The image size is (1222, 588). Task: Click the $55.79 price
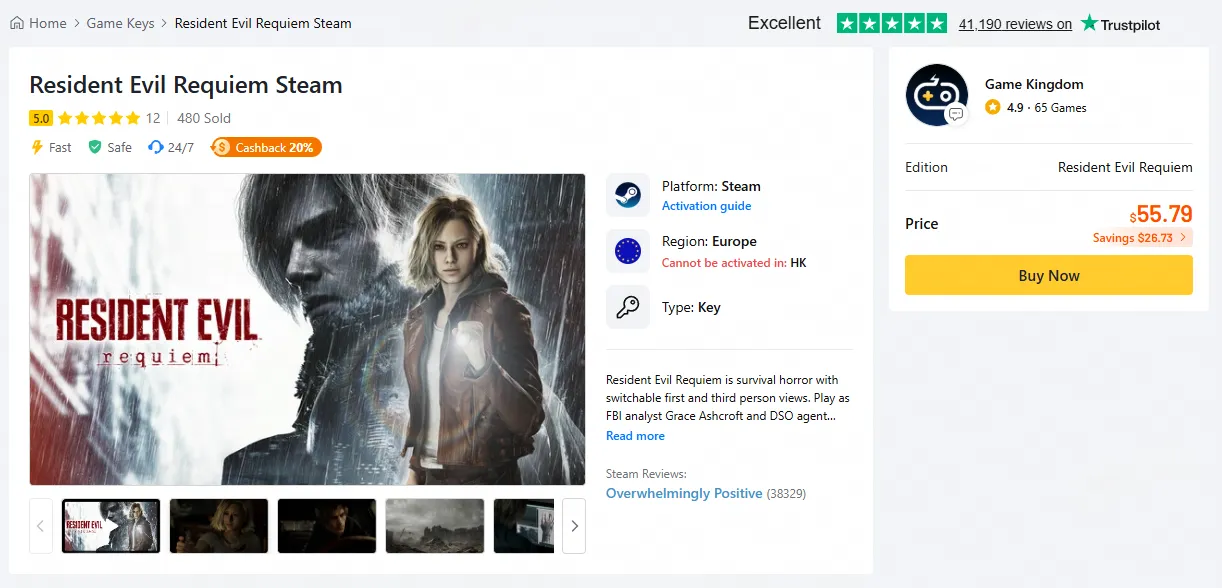(x=1161, y=214)
